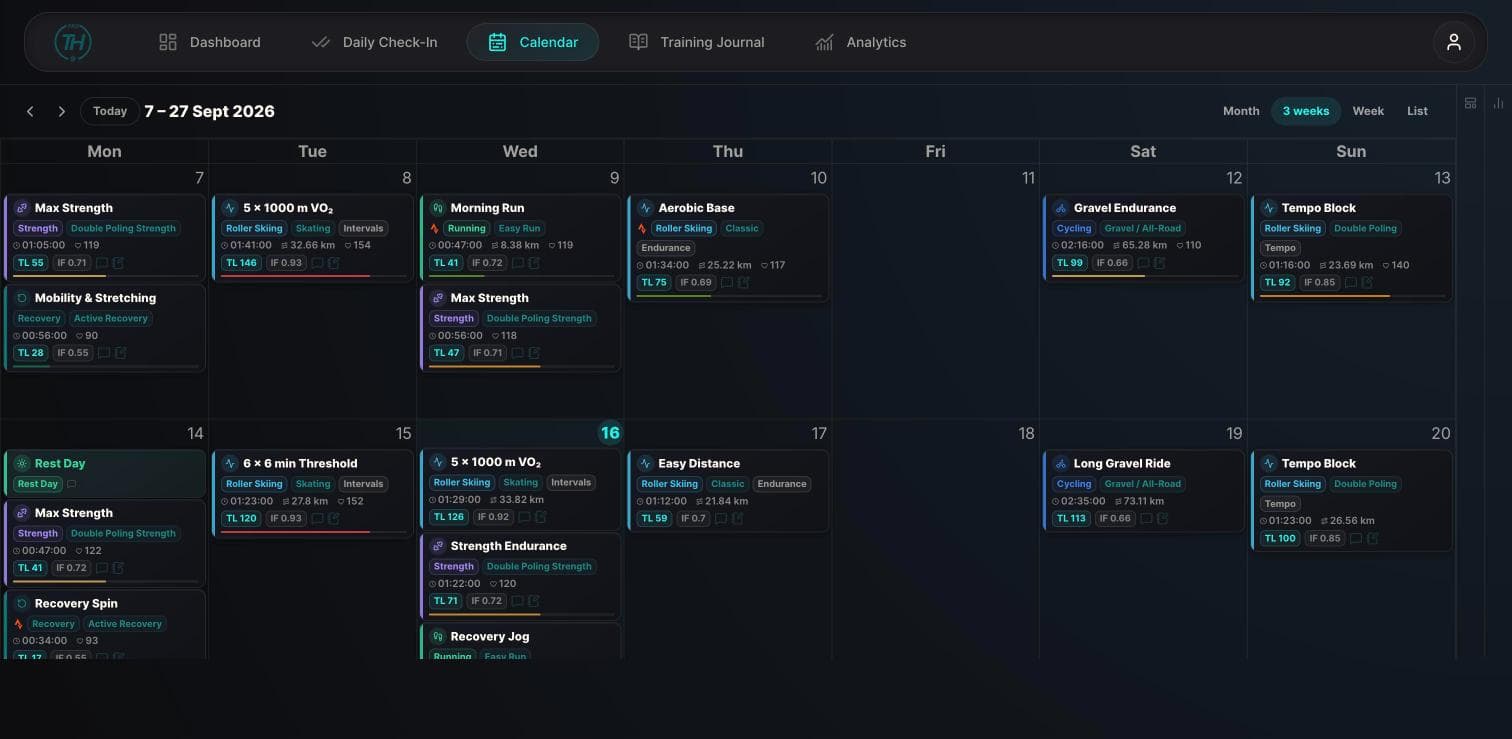Switch to Week view
The height and width of the screenshot is (739, 1512).
[1368, 111]
